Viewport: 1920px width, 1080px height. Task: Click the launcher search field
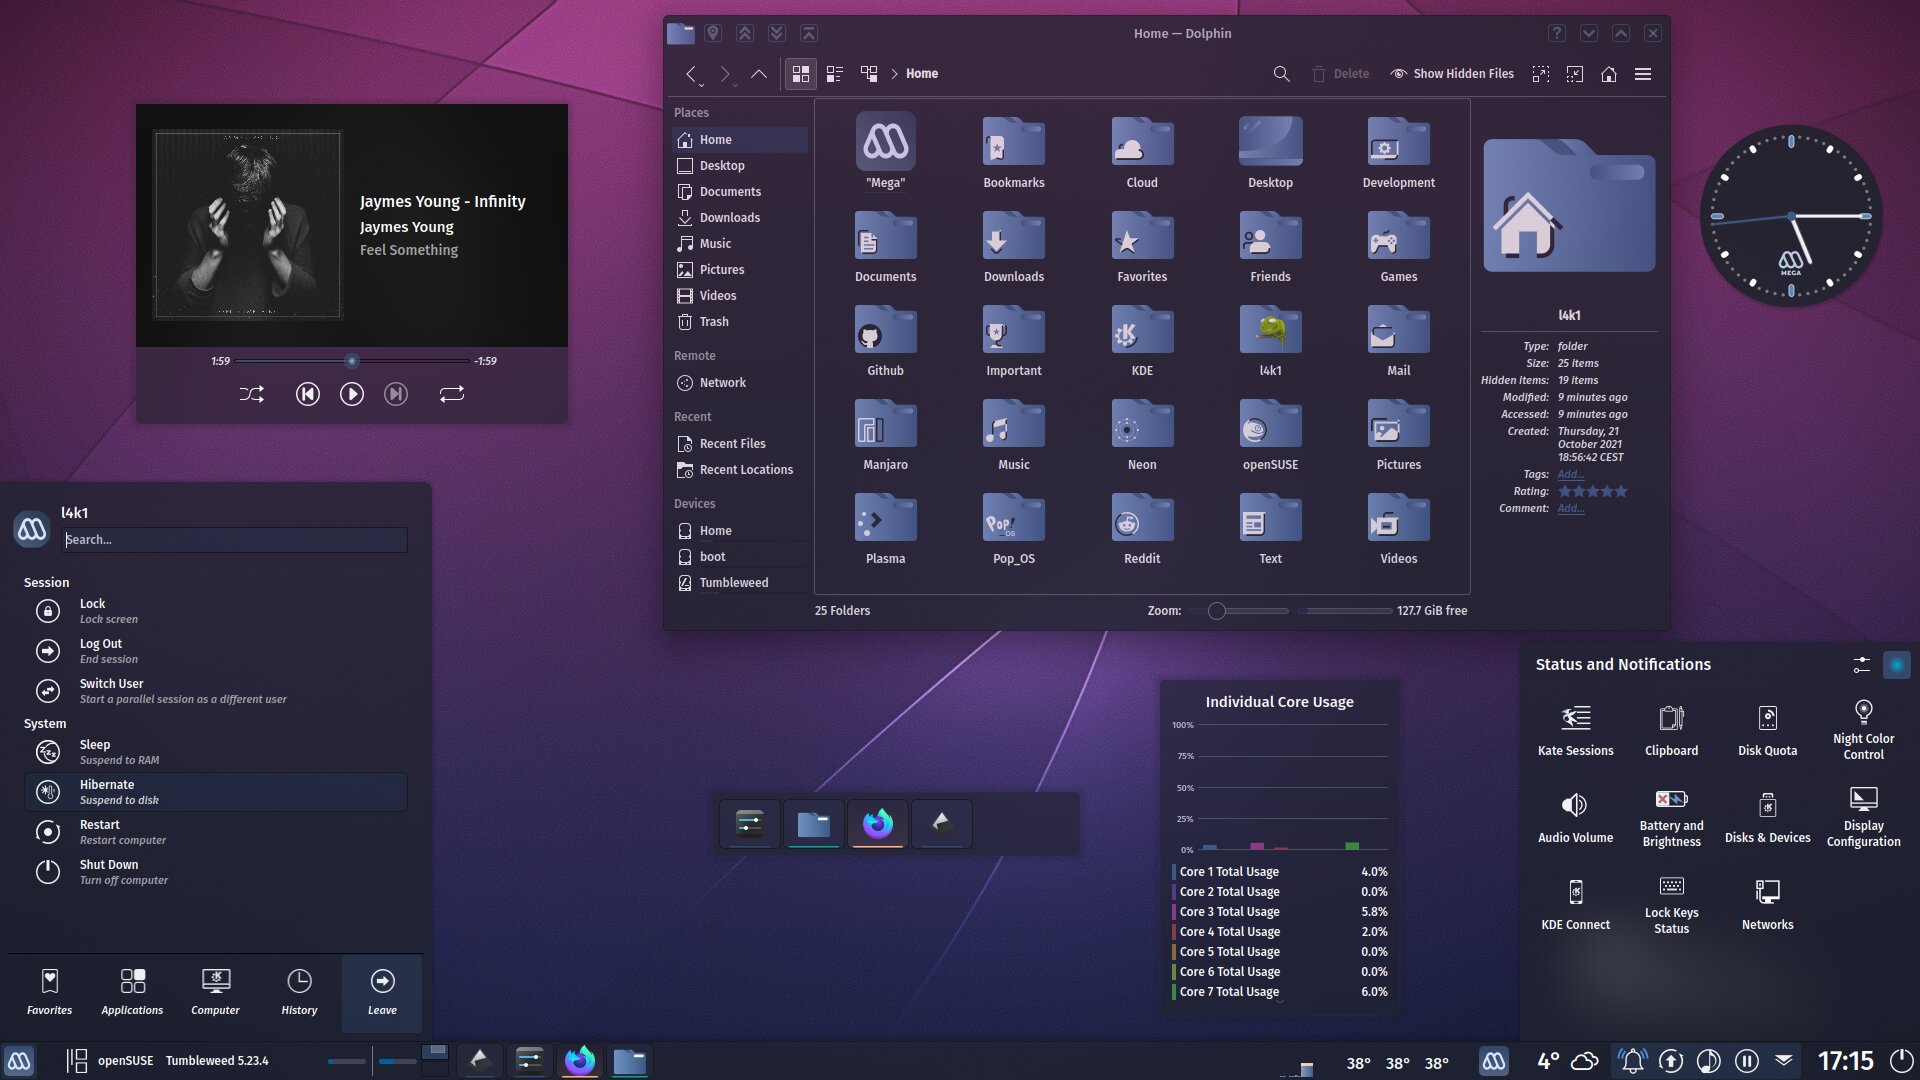tap(234, 539)
